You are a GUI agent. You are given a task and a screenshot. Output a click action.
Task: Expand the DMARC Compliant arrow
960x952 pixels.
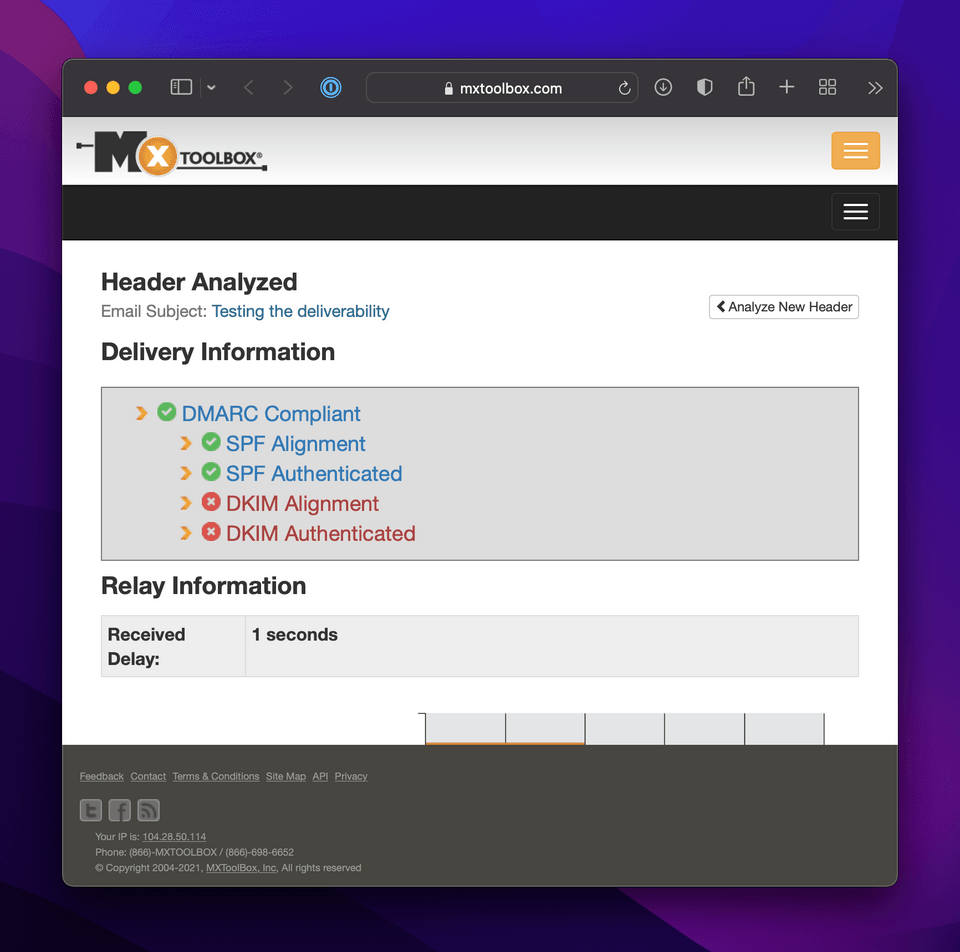(x=142, y=413)
